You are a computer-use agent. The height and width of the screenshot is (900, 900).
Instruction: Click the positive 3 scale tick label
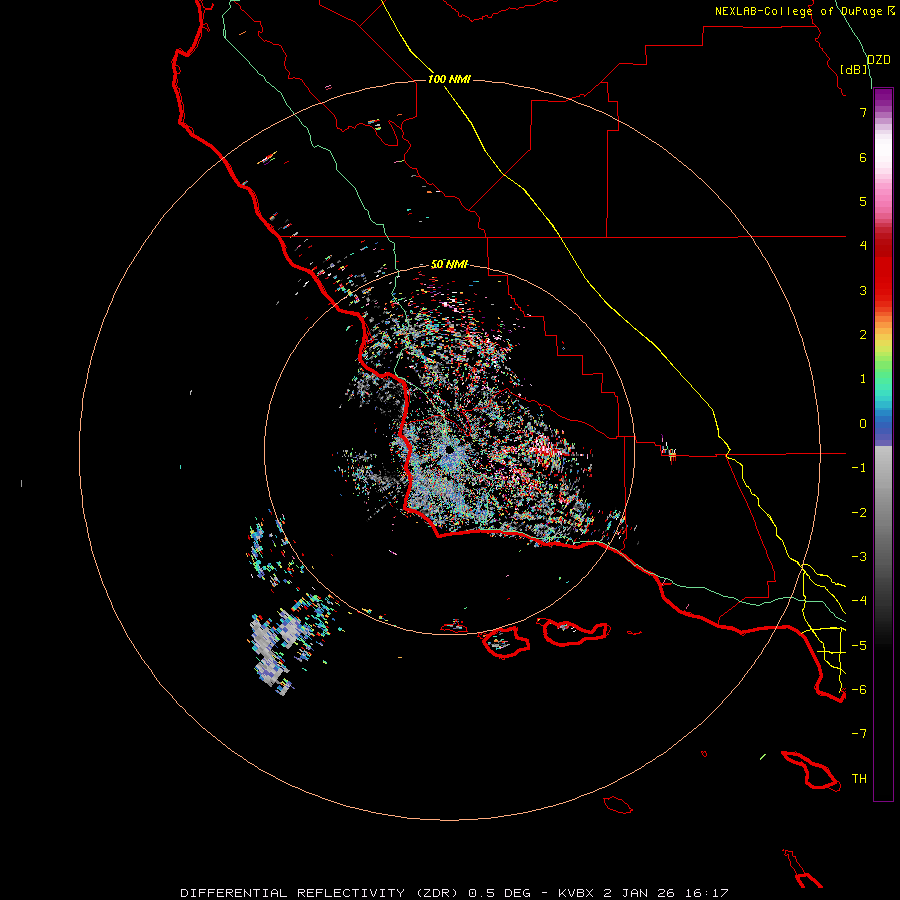point(863,290)
